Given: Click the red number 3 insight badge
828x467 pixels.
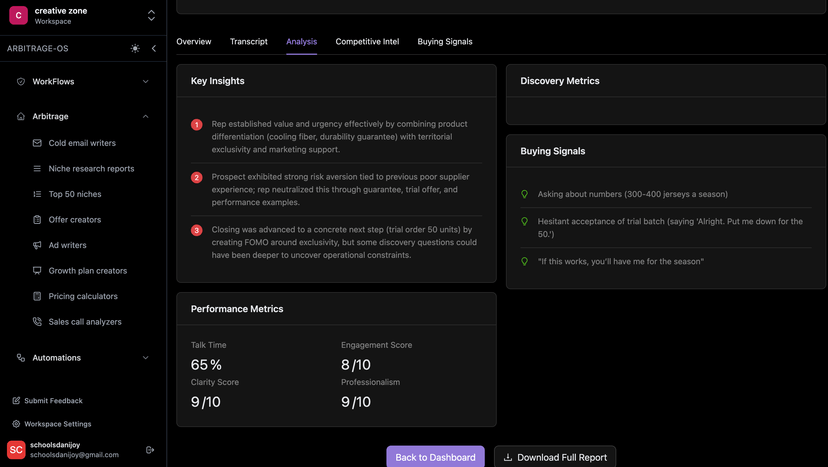Looking at the screenshot, I should pyautogui.click(x=196, y=230).
